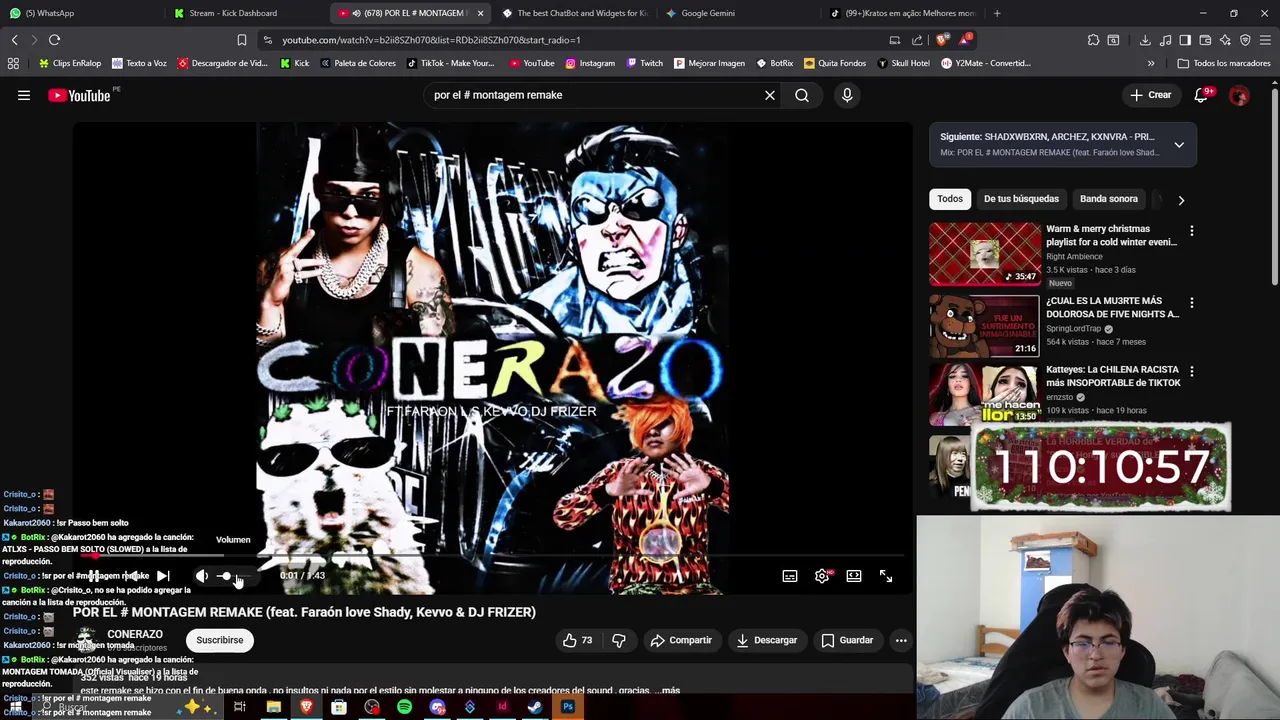1280x720 pixels.
Task: Go back to the previous page
Action: tap(14, 40)
